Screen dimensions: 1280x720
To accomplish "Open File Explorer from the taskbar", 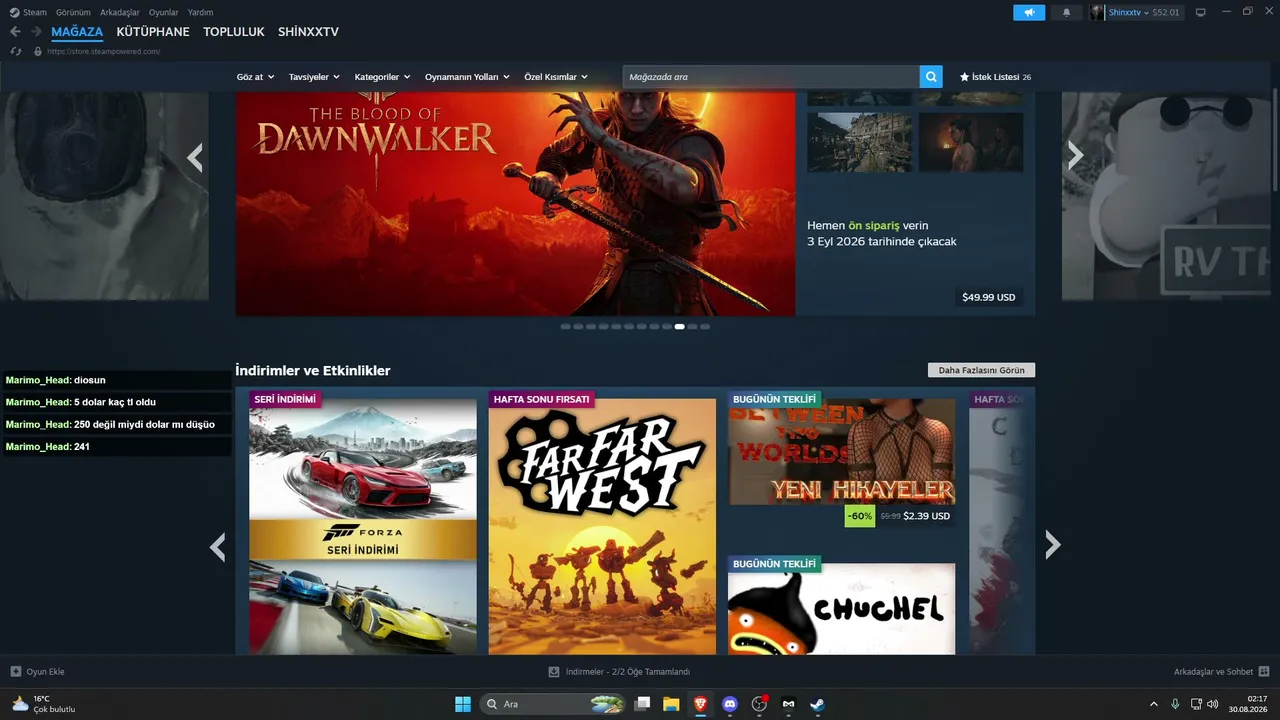I will (671, 704).
